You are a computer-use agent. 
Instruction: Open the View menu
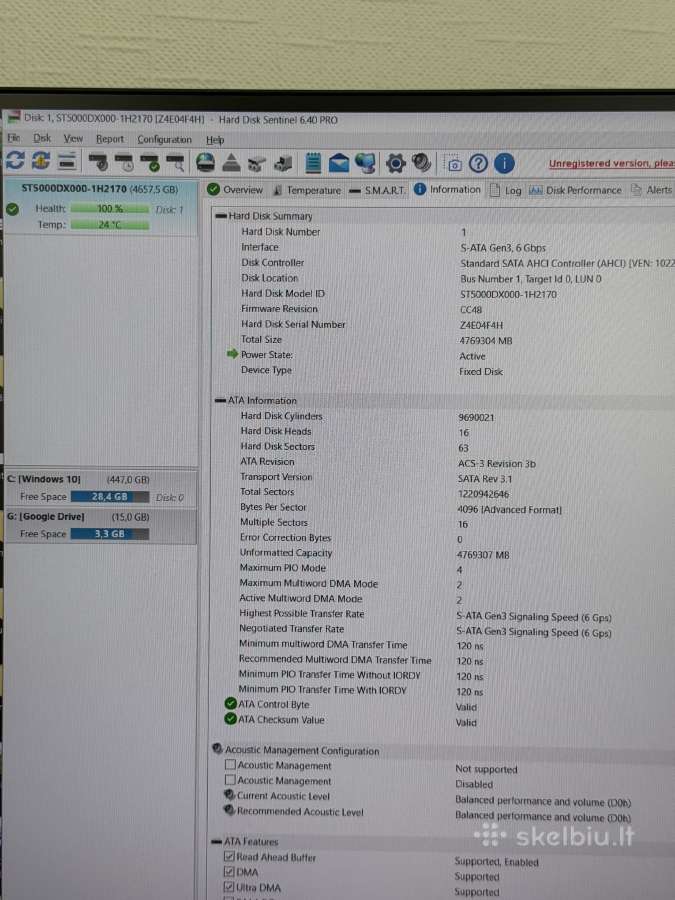click(x=73, y=138)
